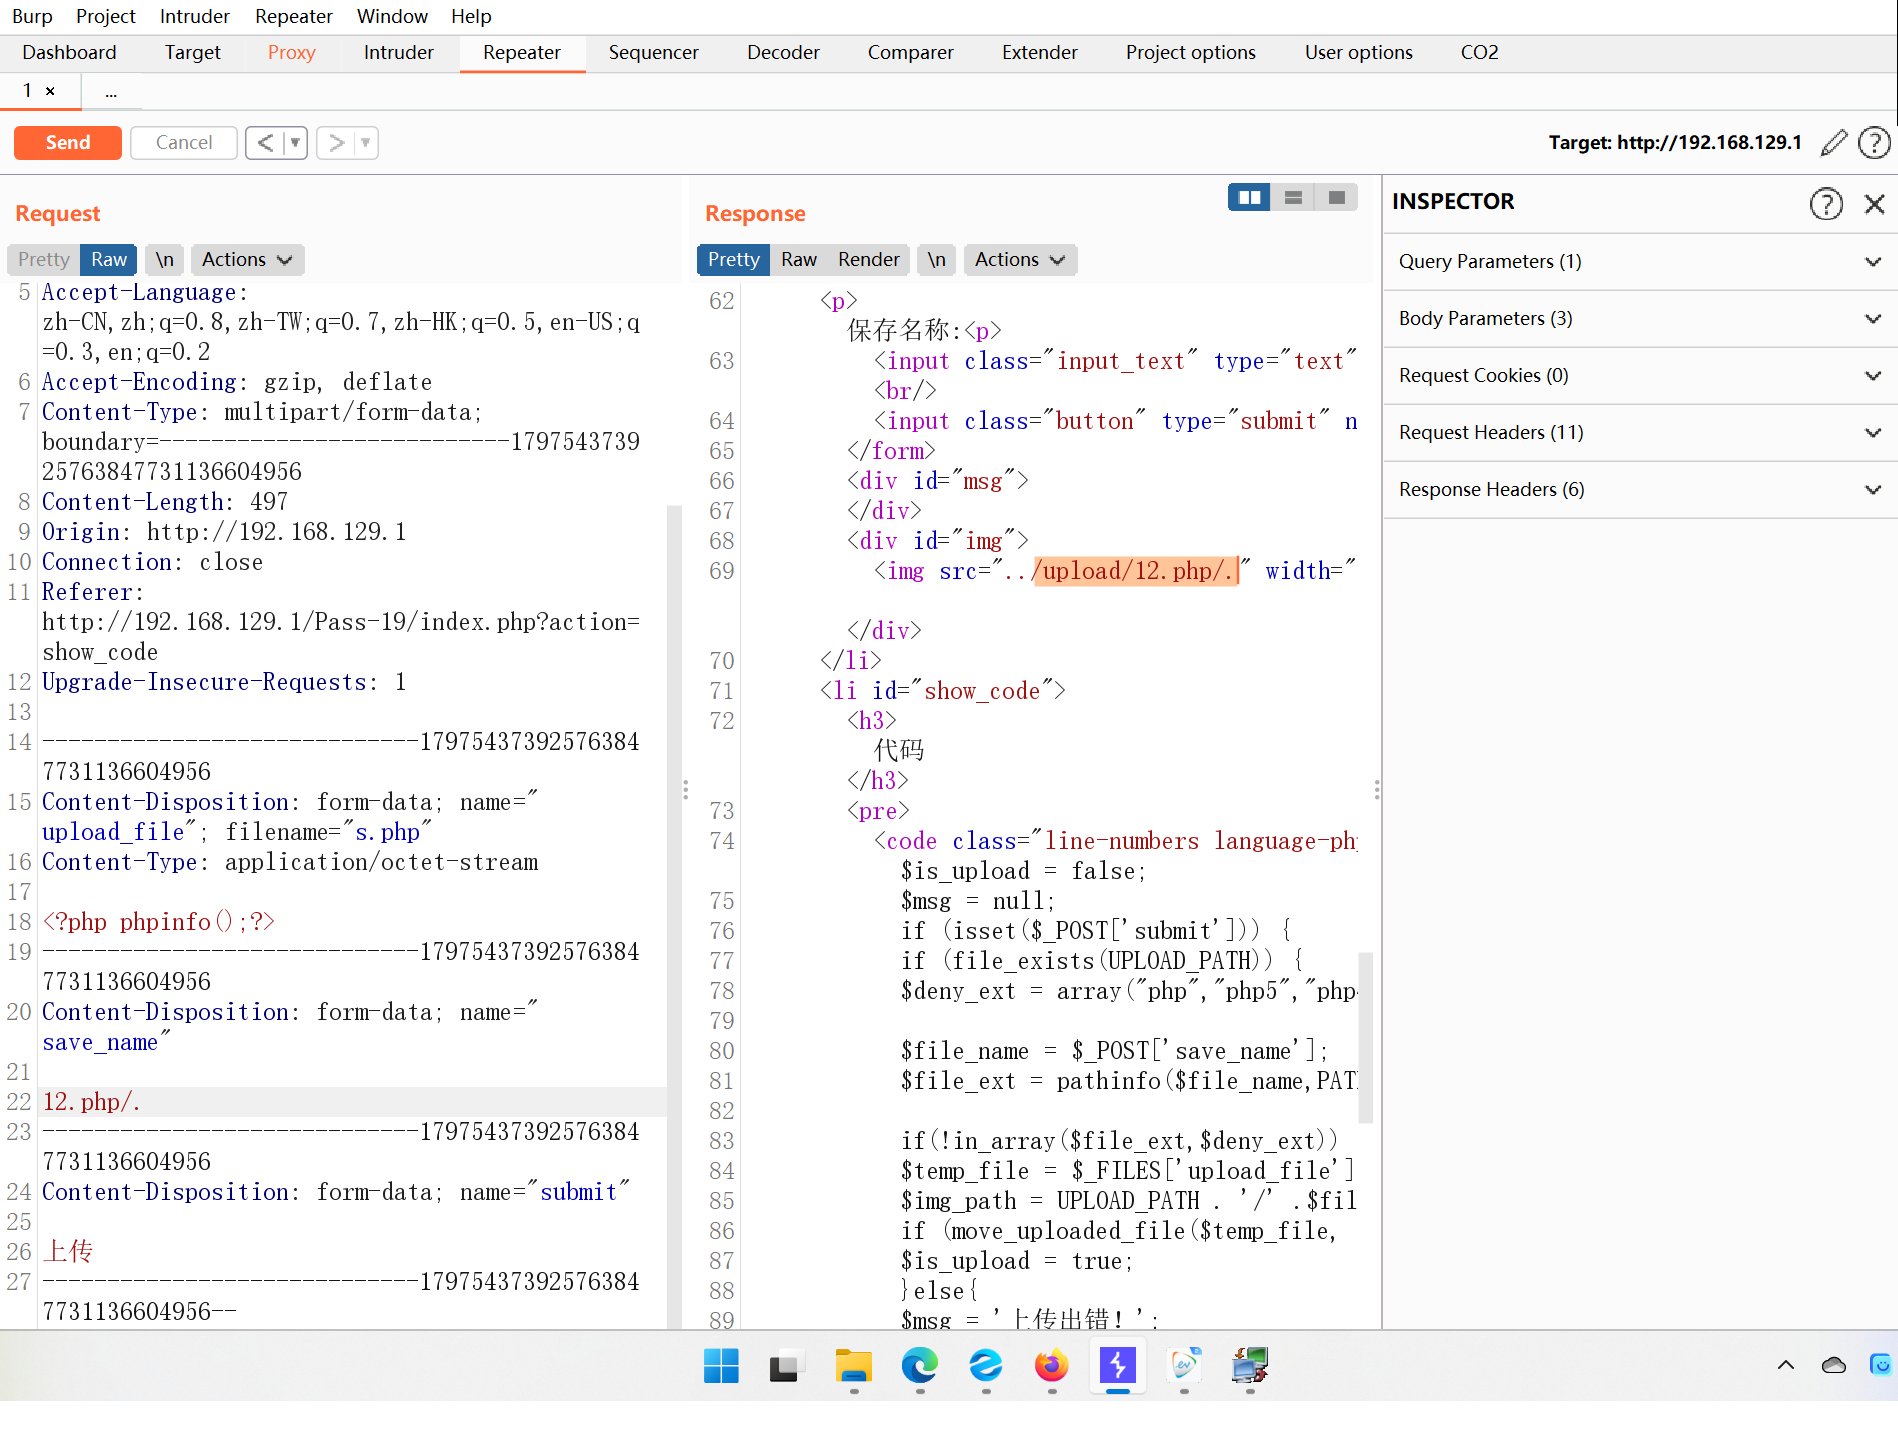Click the phpinfo payload line
Viewport: 1898px width, 1444px height.
pyautogui.click(x=158, y=922)
